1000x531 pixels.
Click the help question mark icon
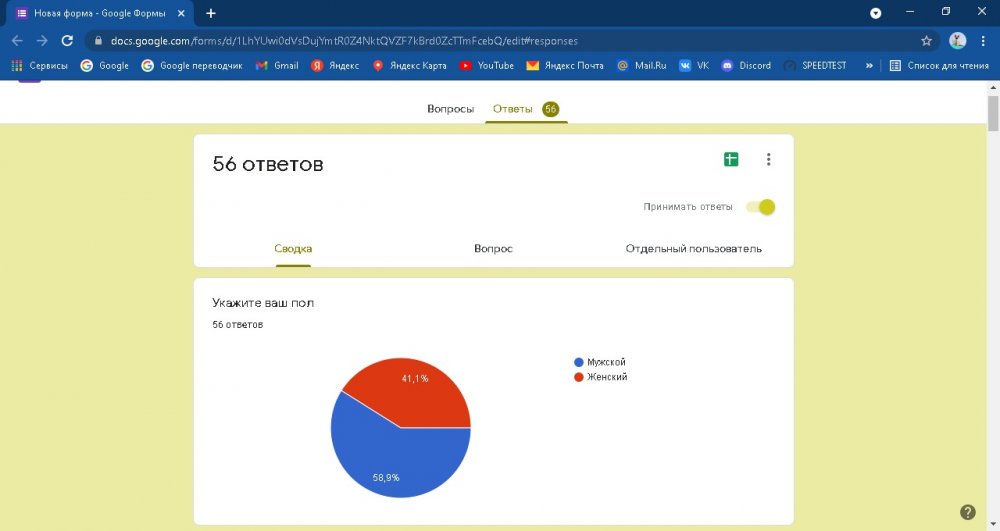tap(967, 512)
